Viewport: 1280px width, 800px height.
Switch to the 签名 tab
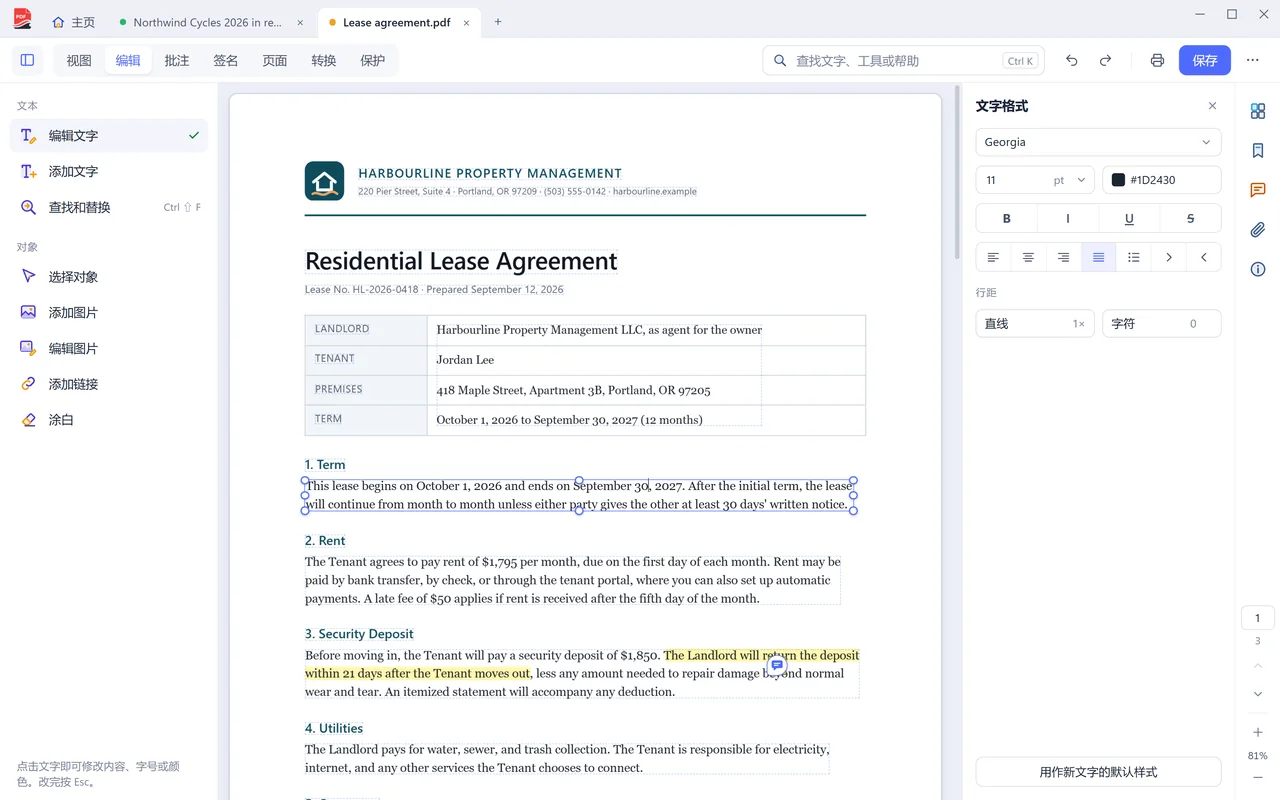click(226, 60)
